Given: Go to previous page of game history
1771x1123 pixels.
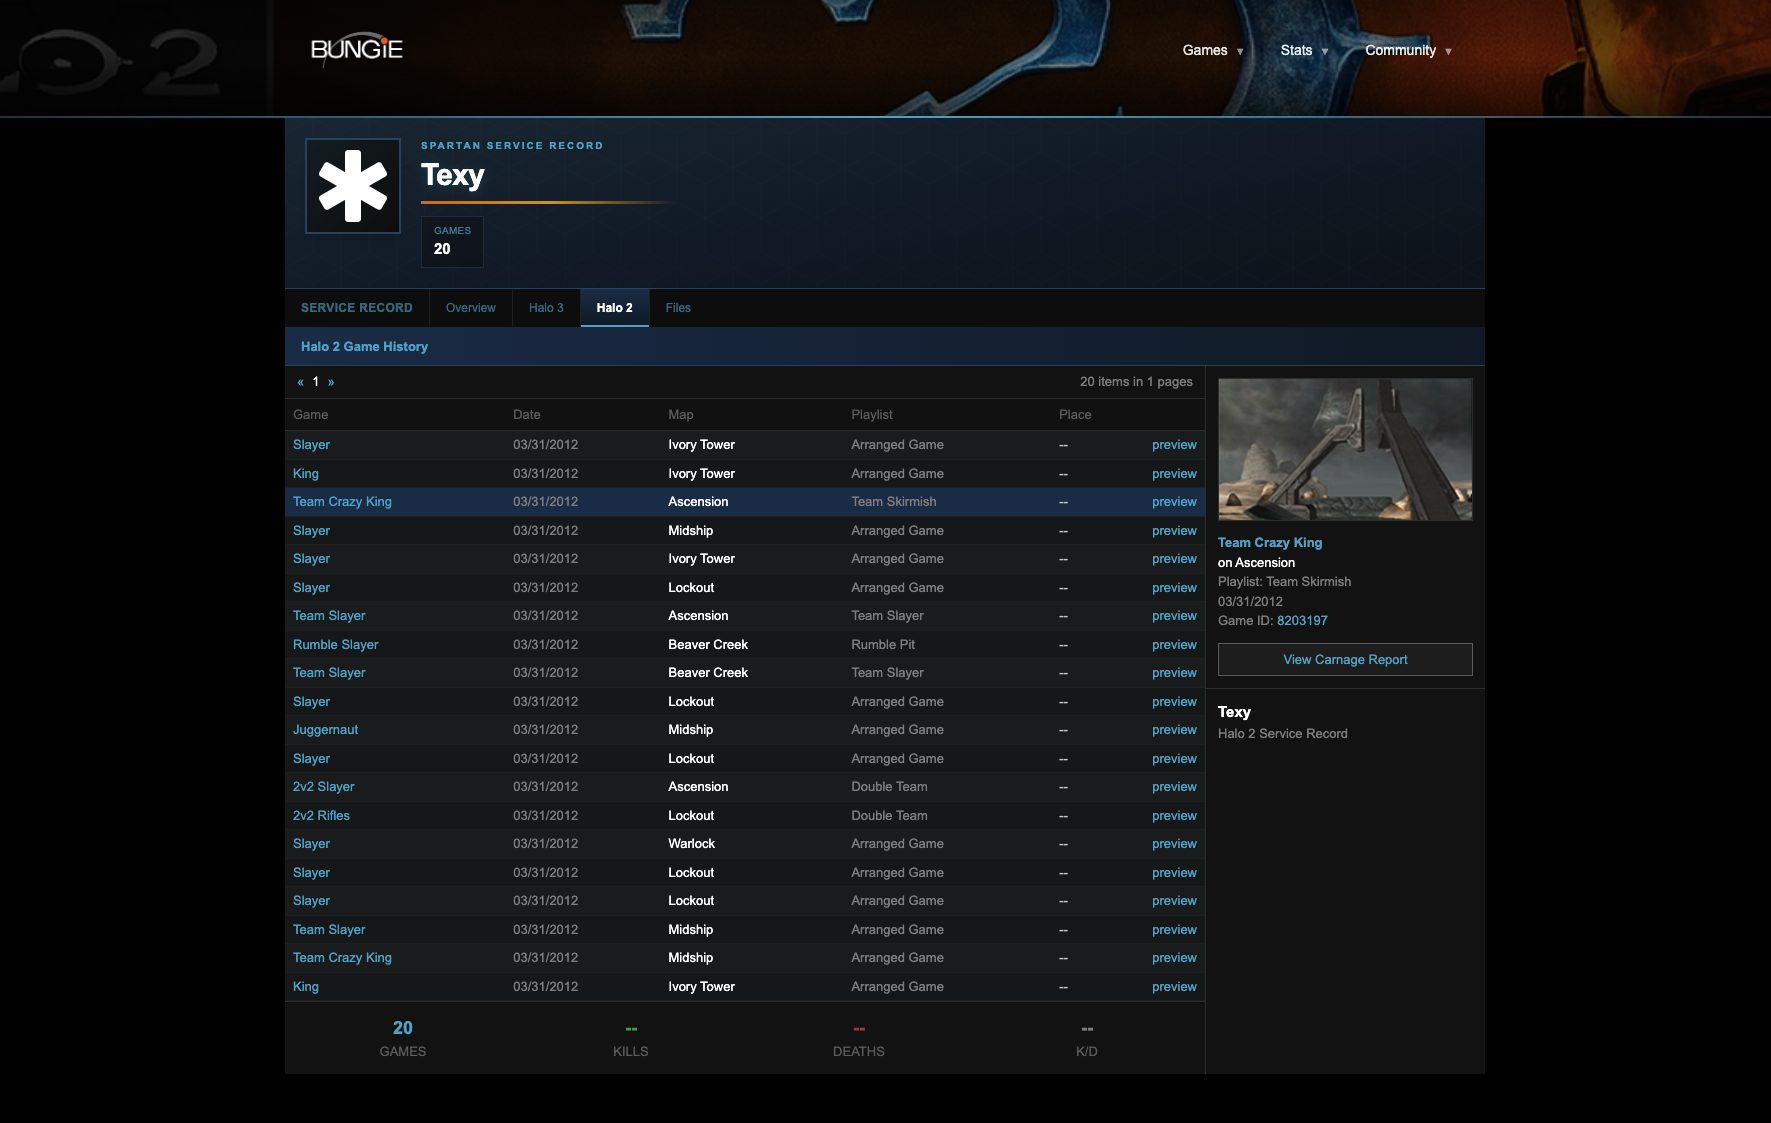Looking at the screenshot, I should (x=300, y=382).
